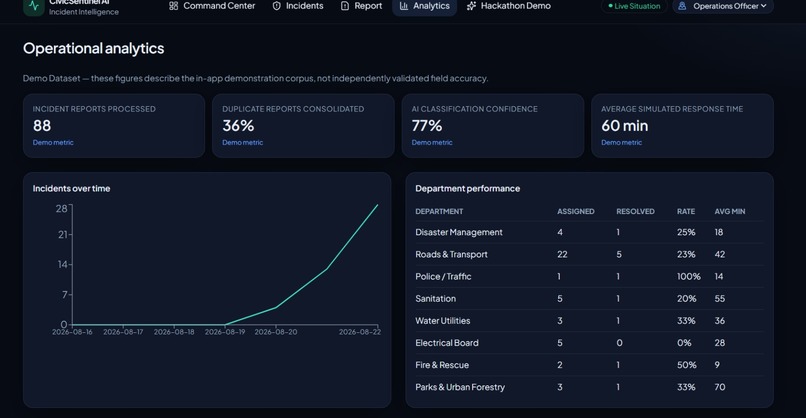Click the Report document icon
Screen dimensions: 806x418
[345, 6]
